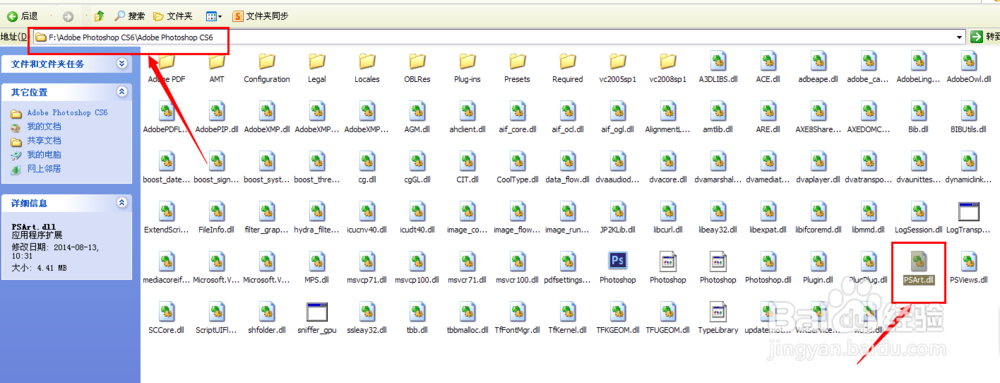Select the Plugin.dll file
This screenshot has width=1000, height=383.
tap(818, 268)
